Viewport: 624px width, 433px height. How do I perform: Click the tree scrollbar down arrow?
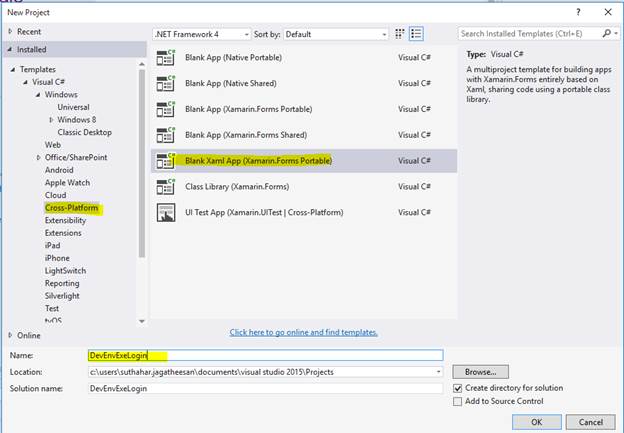[142, 321]
